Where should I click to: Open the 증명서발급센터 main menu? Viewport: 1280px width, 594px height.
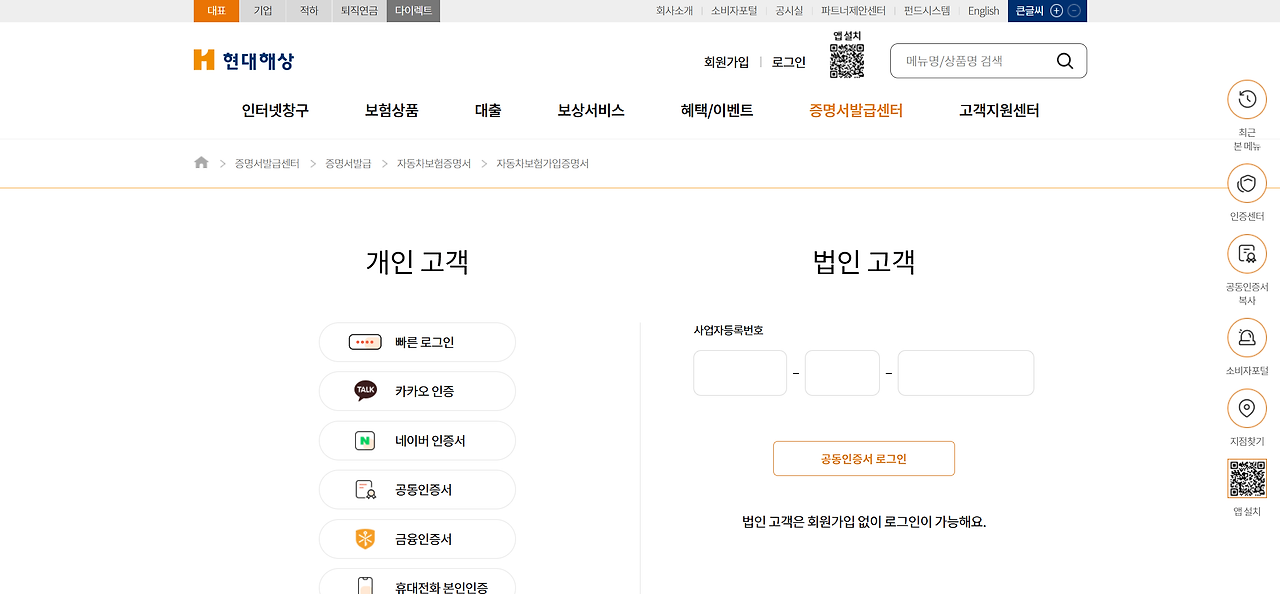856,111
